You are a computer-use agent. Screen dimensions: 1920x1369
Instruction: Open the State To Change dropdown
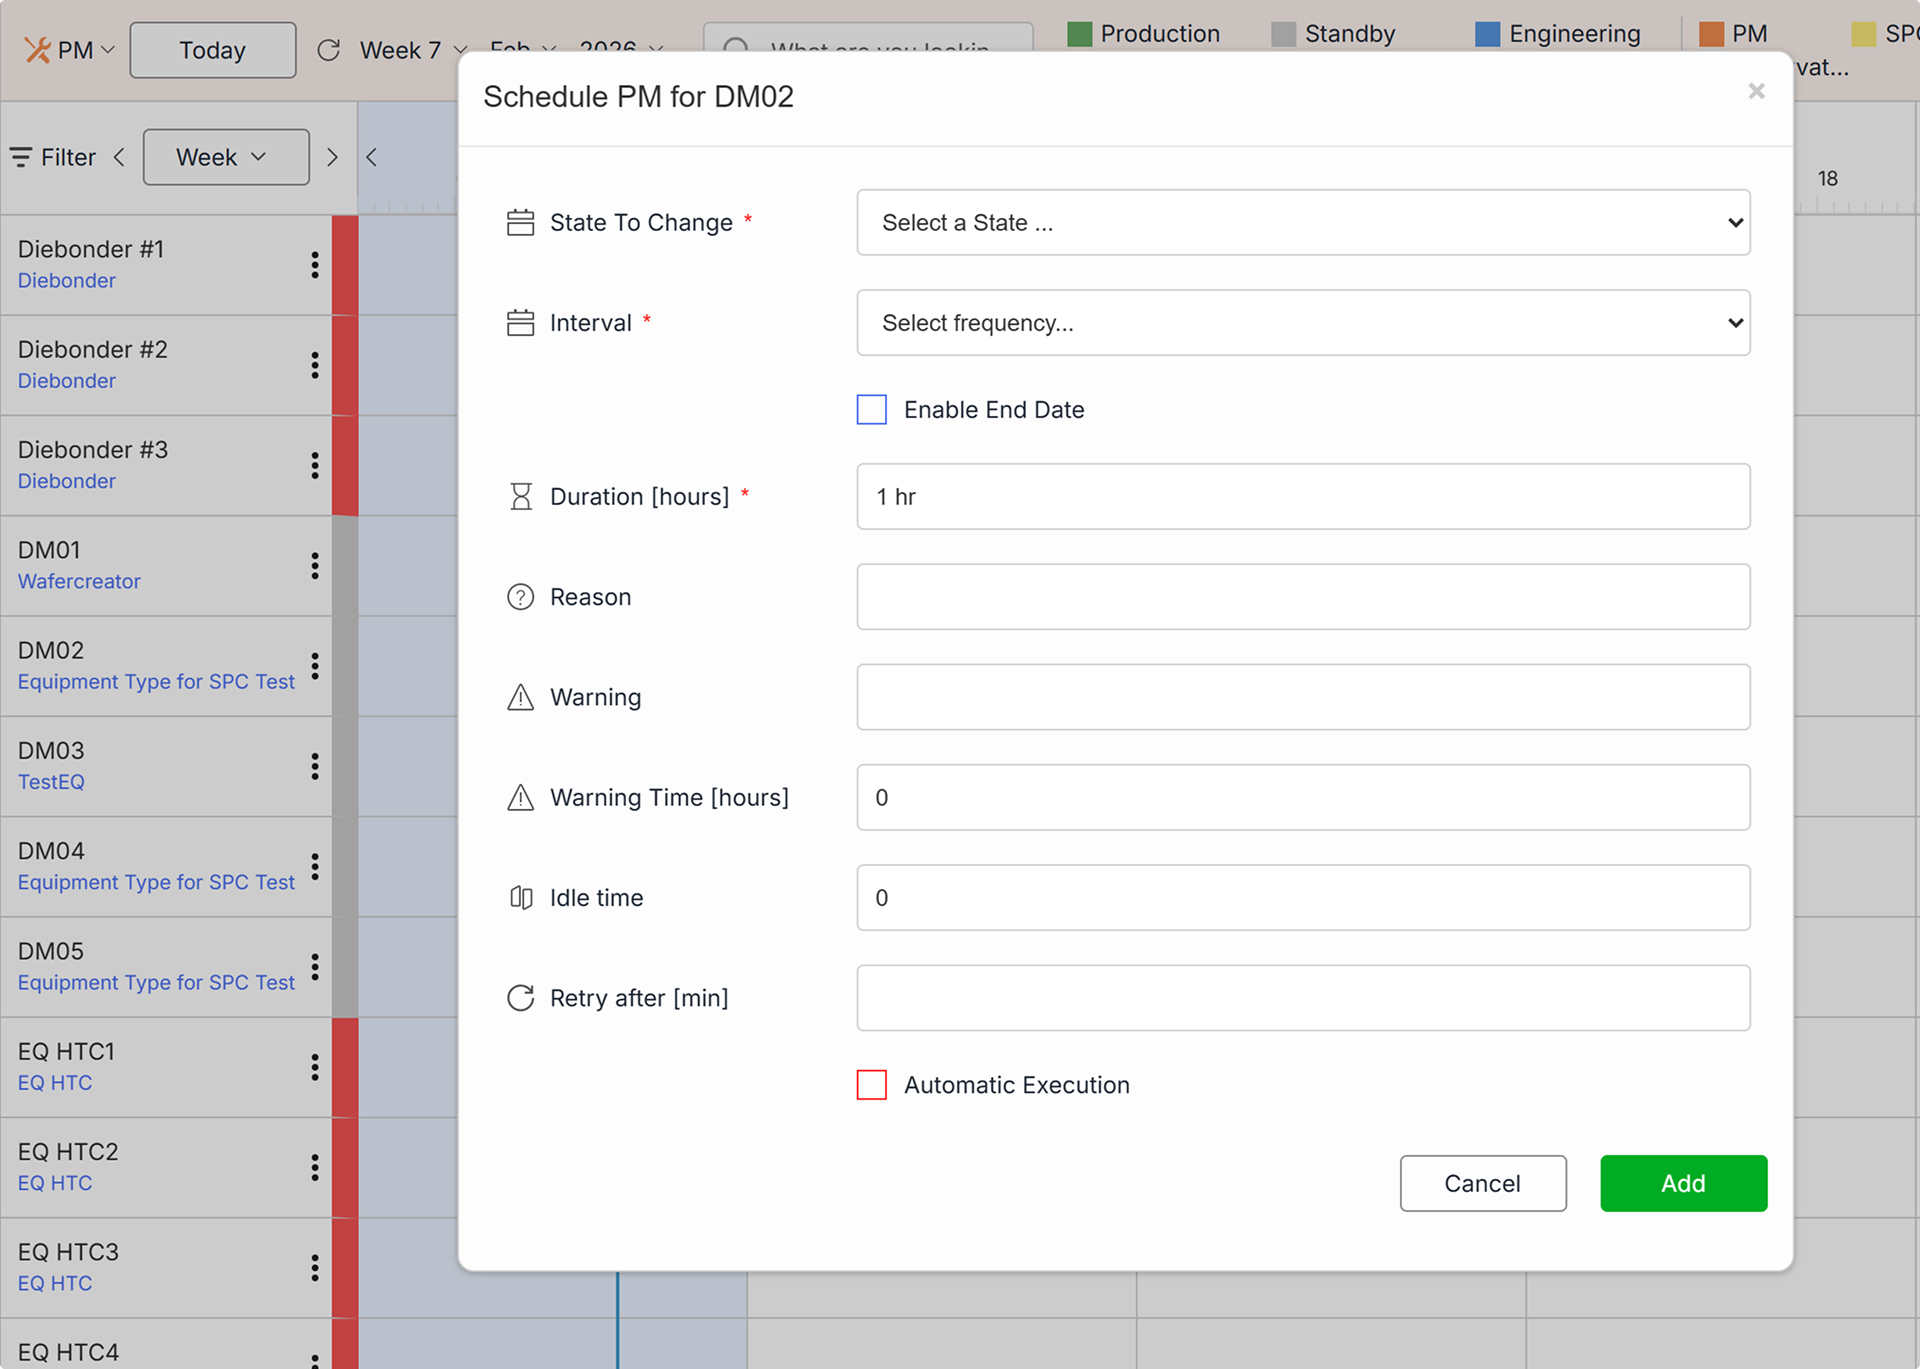click(1302, 222)
